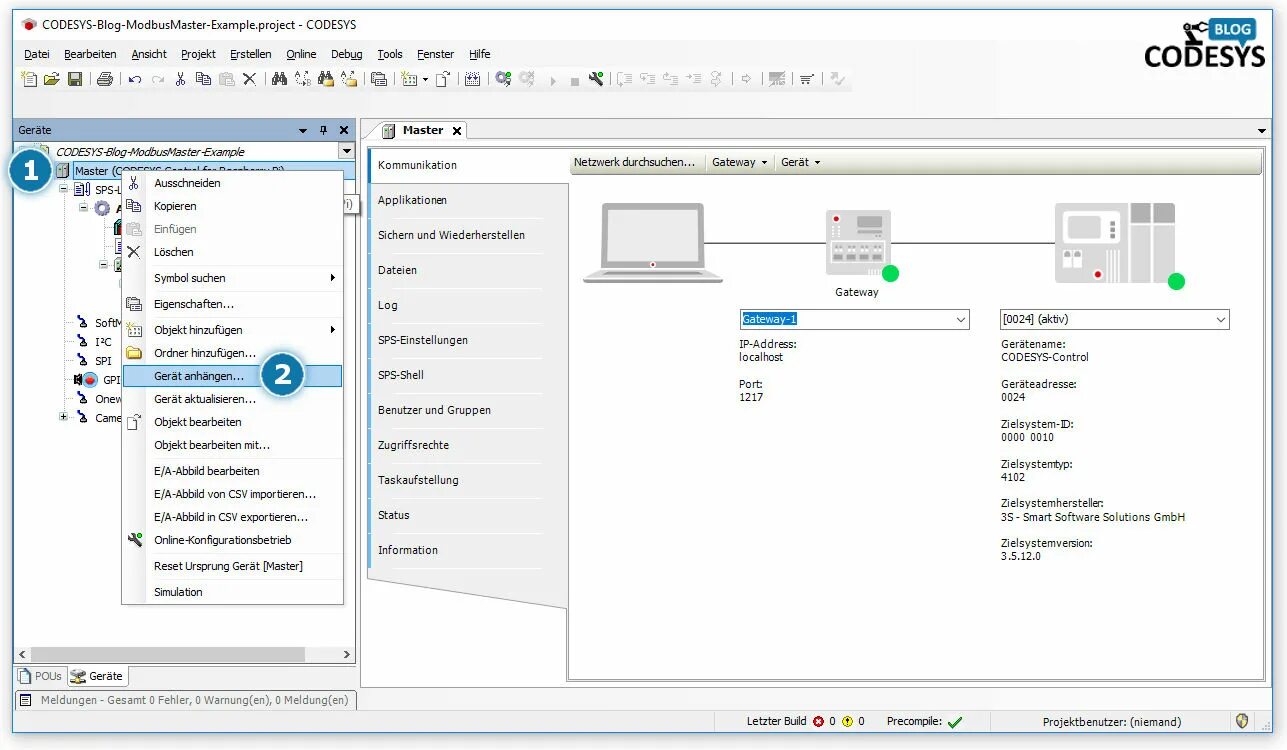Collapse the SPS-Logik tree node
1287x750 pixels.
coord(63,189)
